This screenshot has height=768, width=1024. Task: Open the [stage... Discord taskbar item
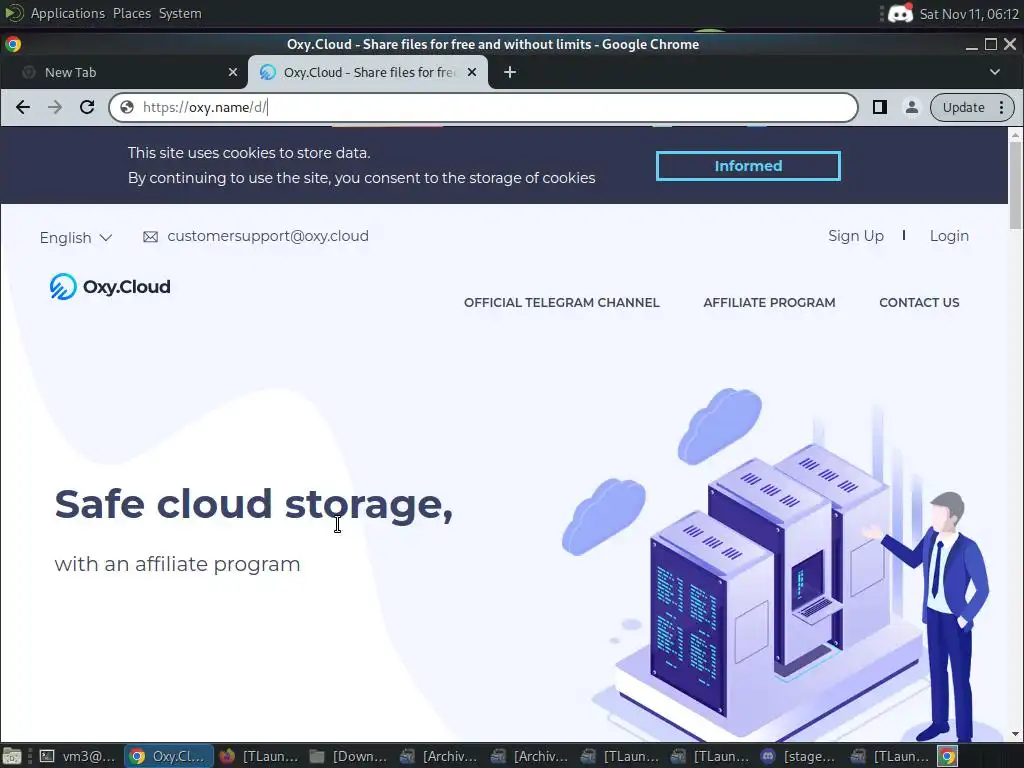pos(799,756)
